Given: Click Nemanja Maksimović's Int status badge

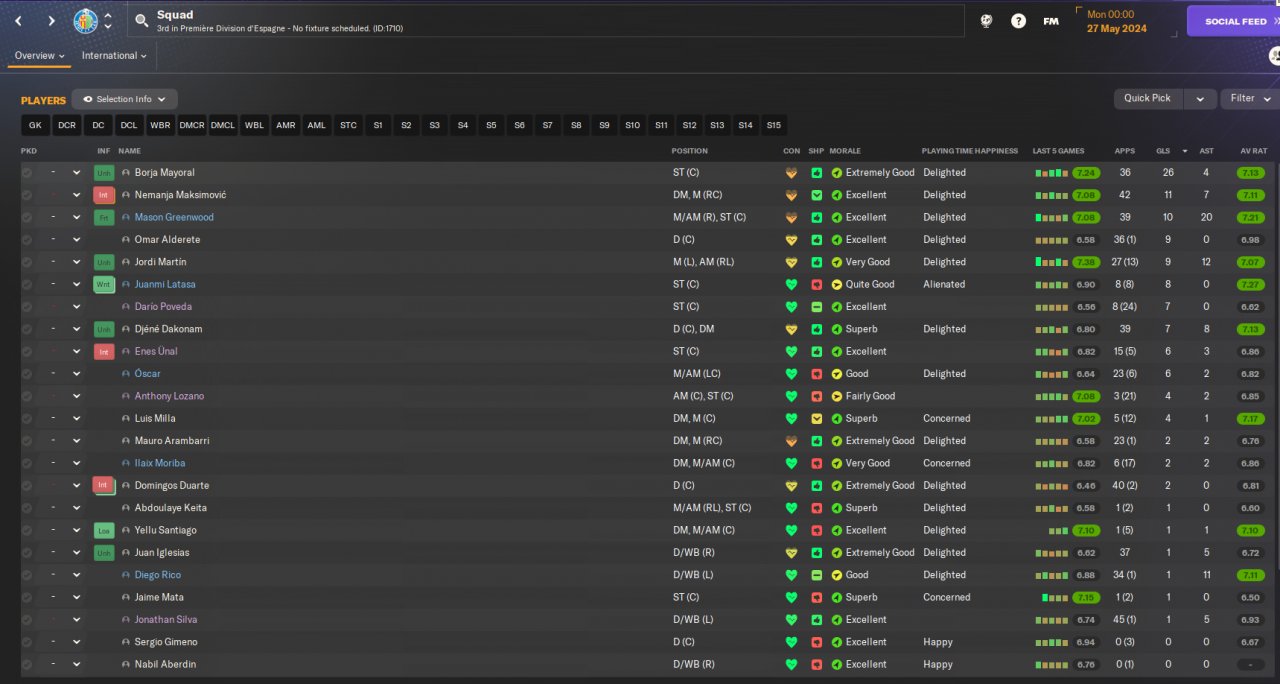Looking at the screenshot, I should click(103, 195).
